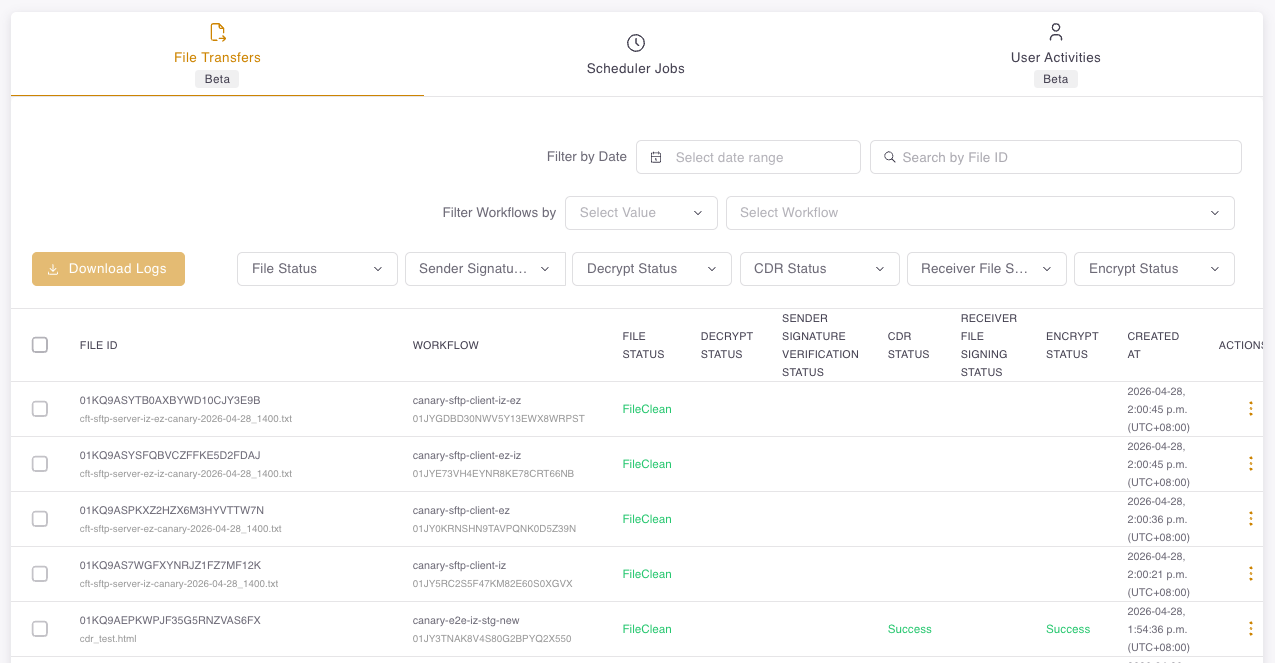Viewport: 1275px width, 663px height.
Task: Click the Scheduler Jobs clock icon
Action: [x=636, y=43]
